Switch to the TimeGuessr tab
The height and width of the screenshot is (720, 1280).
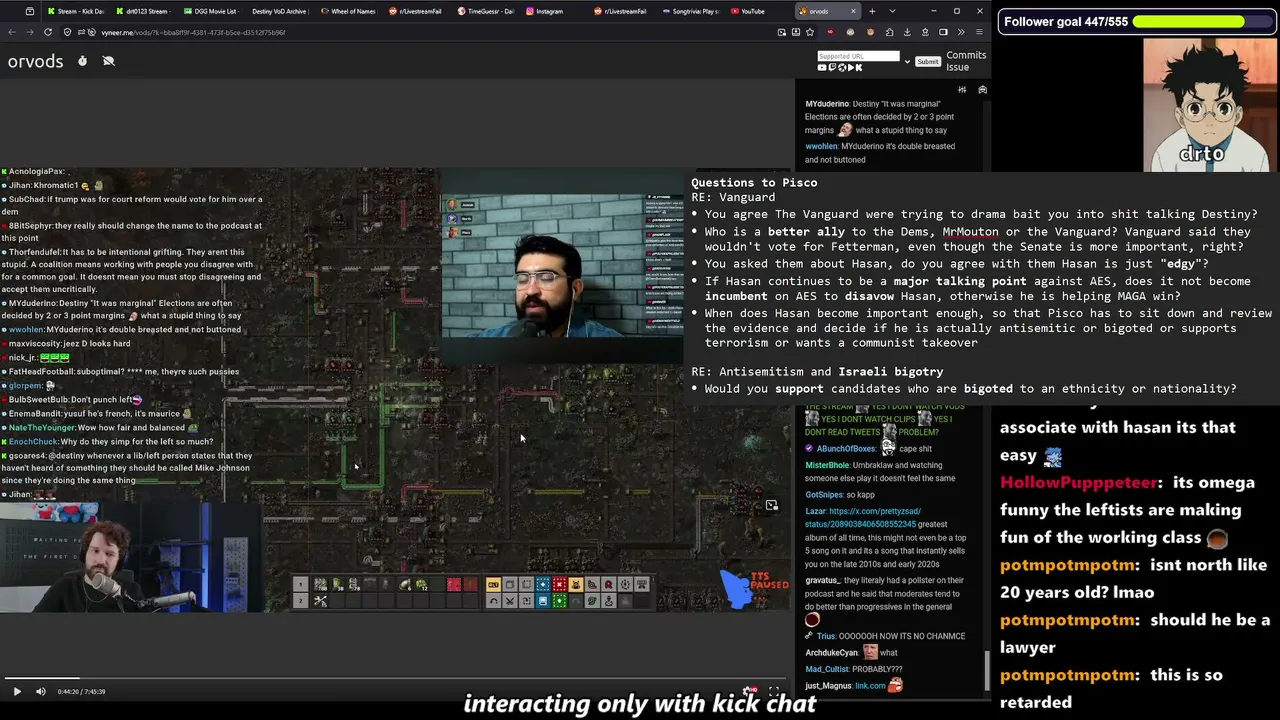point(484,11)
